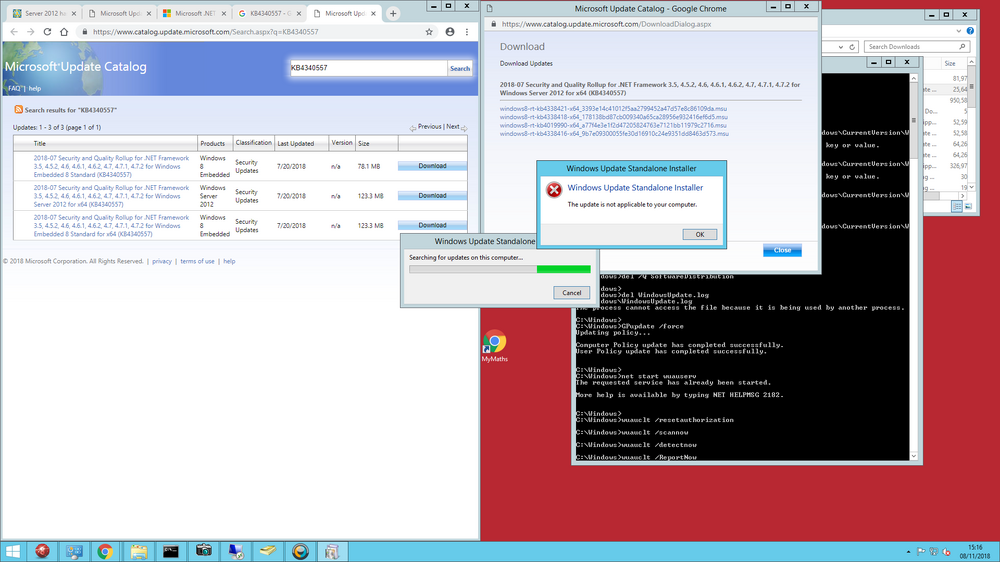
Task: Click OK in the 'not applicable' error dialog
Action: pos(700,235)
